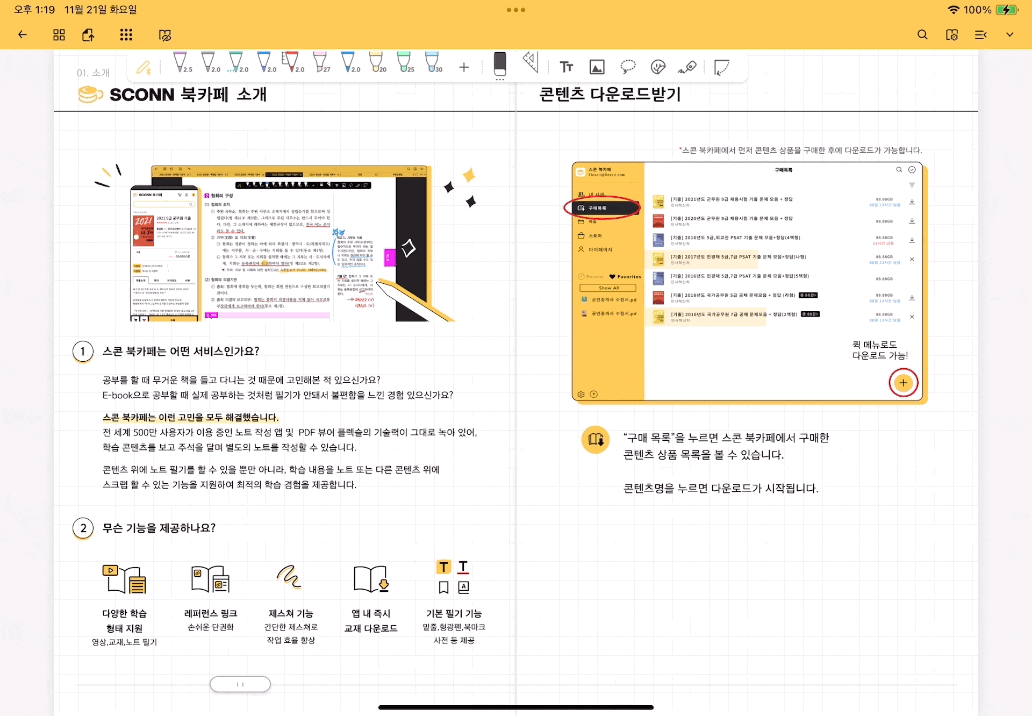Go back with the left arrow
The height and width of the screenshot is (716, 1032).
(23, 35)
